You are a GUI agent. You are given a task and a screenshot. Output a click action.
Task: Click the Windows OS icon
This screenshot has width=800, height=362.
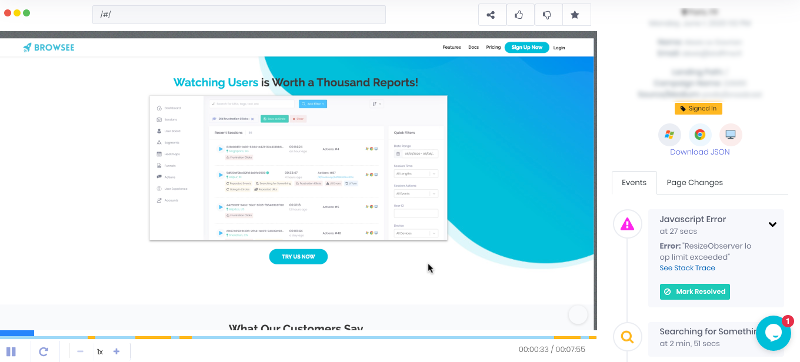pos(669,135)
